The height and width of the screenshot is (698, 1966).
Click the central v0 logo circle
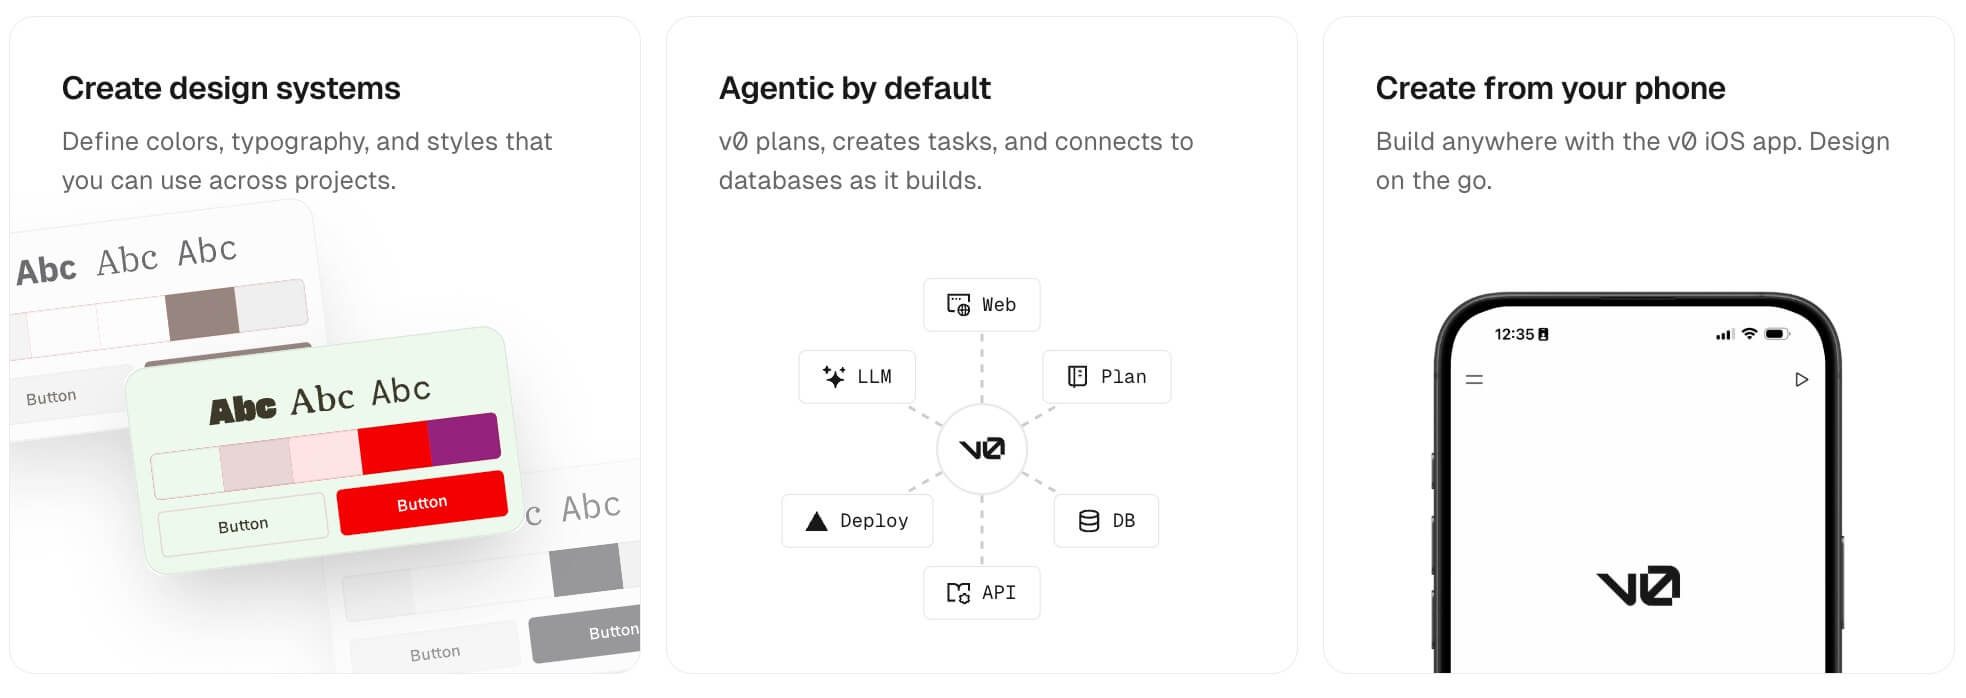982,449
